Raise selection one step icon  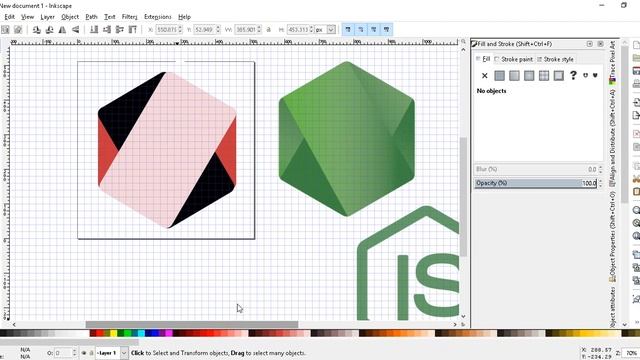coord(120,29)
